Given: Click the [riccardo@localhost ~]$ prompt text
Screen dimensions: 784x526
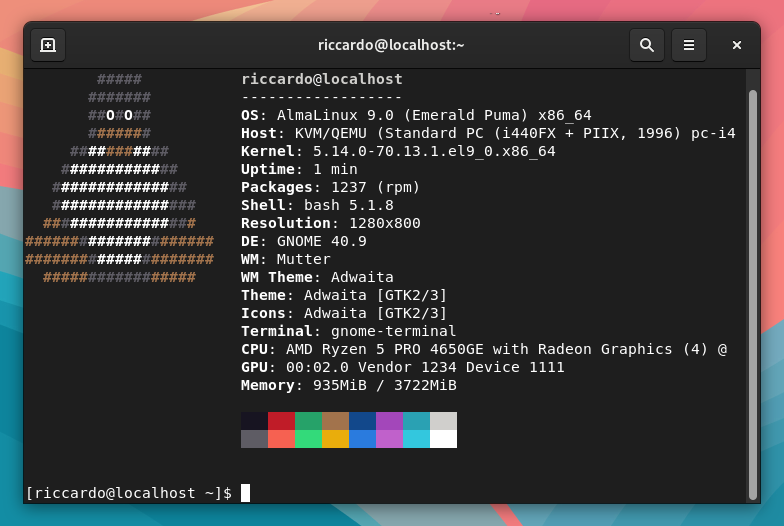Looking at the screenshot, I should 129,493.
